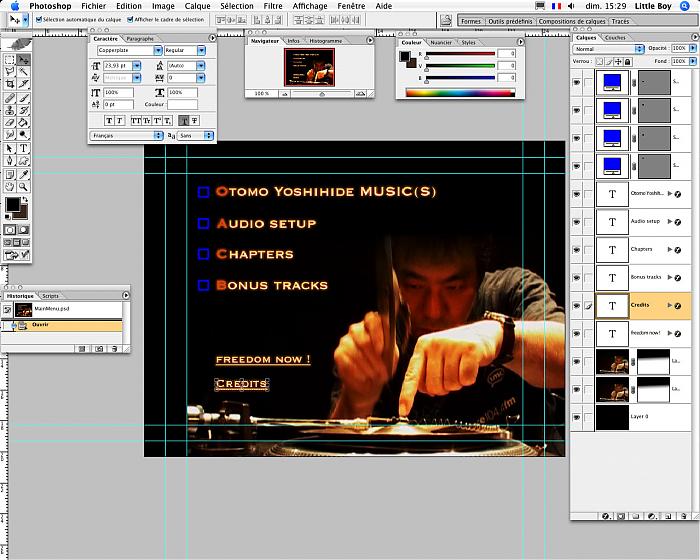Select the Move tool in the toolbox
700x560 pixels.
coord(24,59)
